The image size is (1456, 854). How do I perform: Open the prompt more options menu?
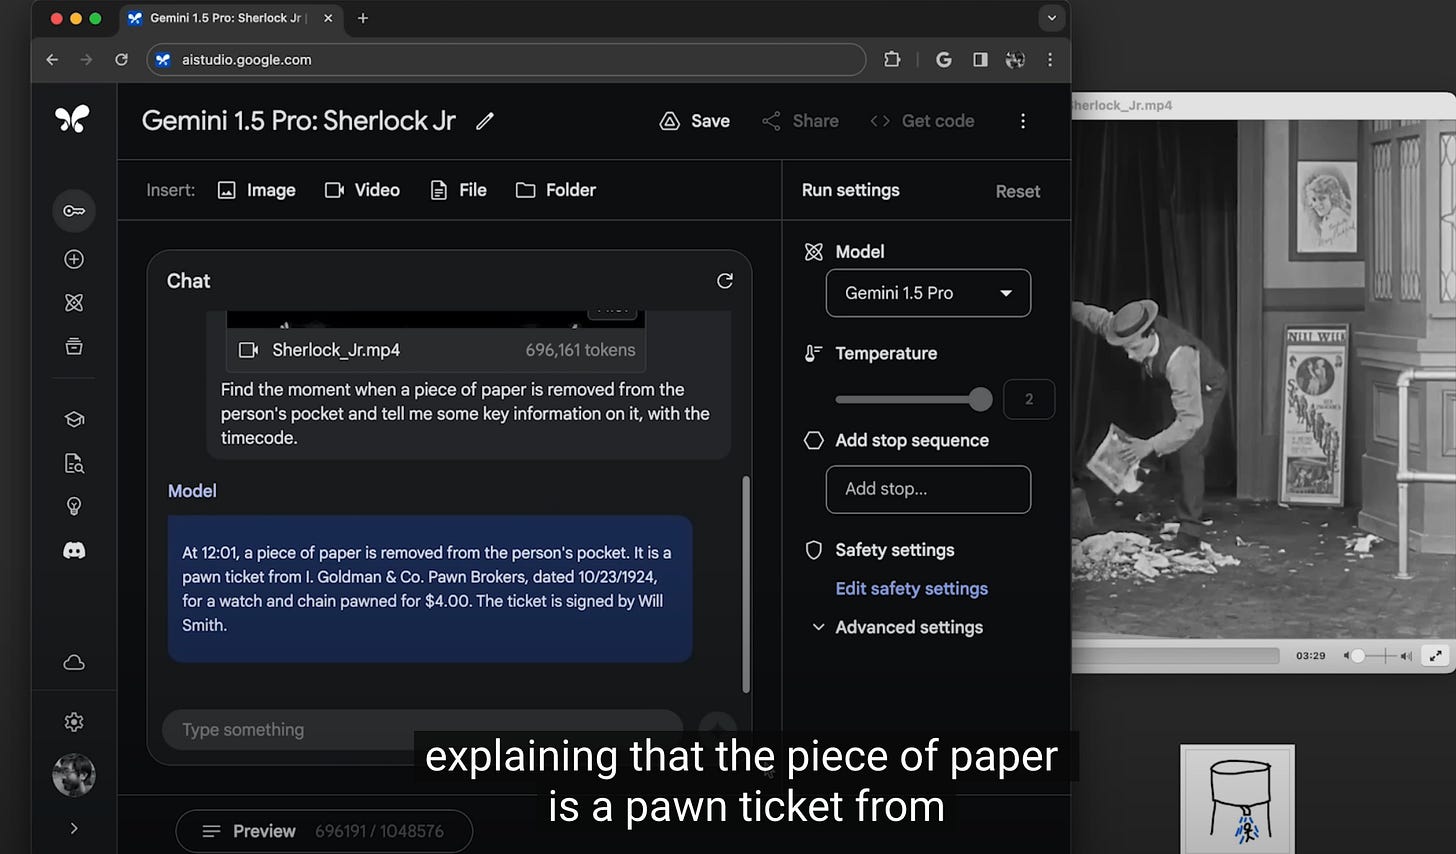point(1023,121)
